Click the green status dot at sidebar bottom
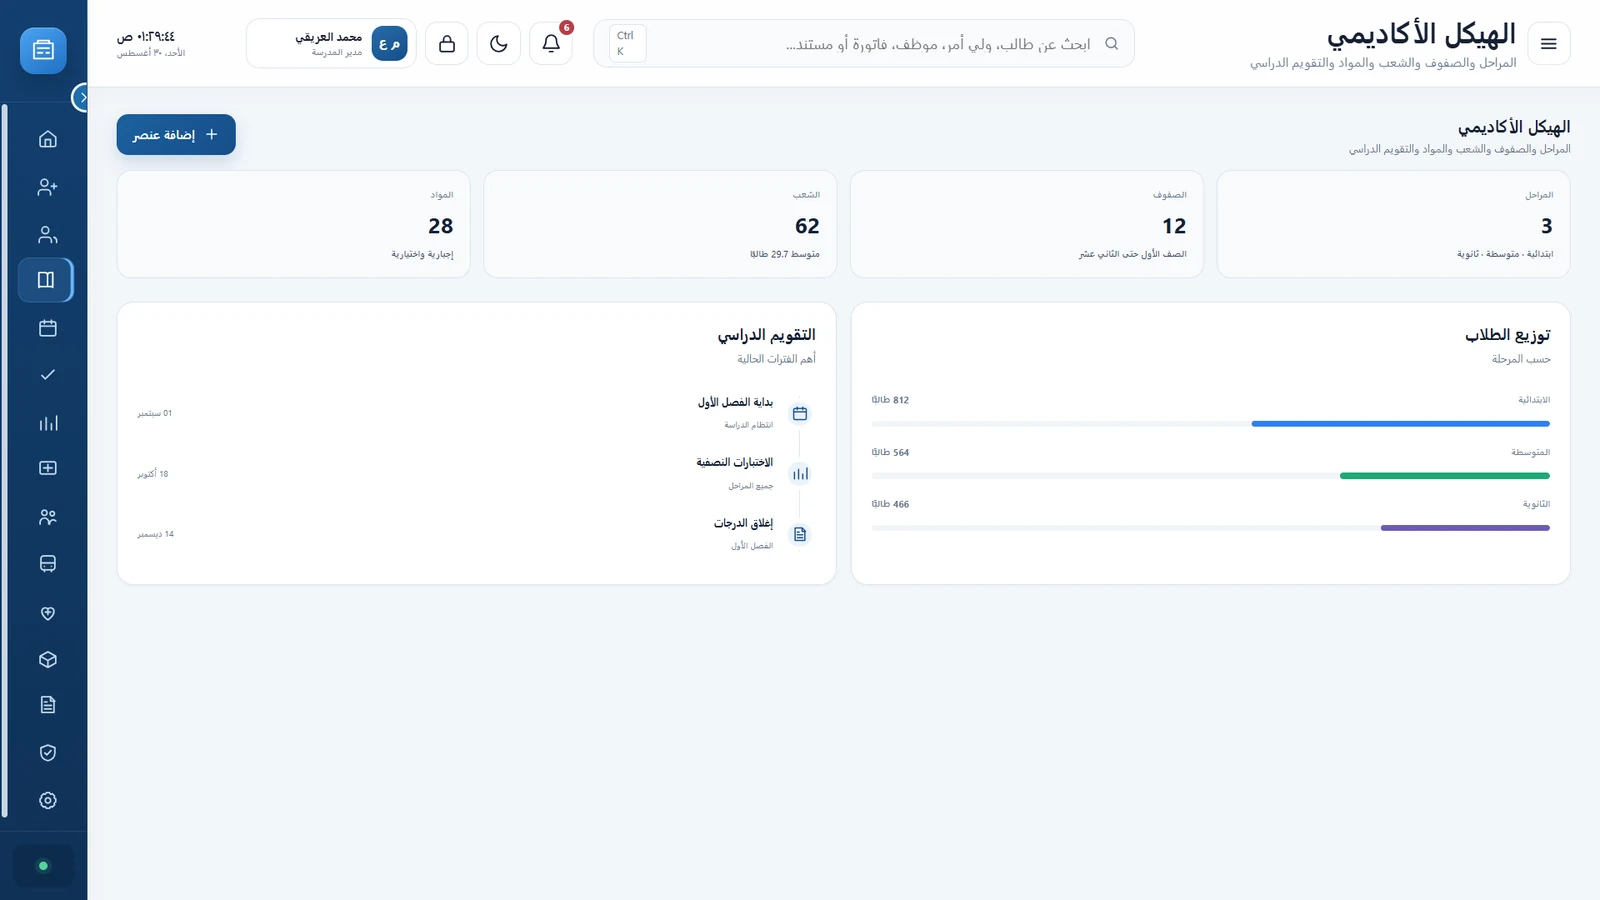 point(43,866)
